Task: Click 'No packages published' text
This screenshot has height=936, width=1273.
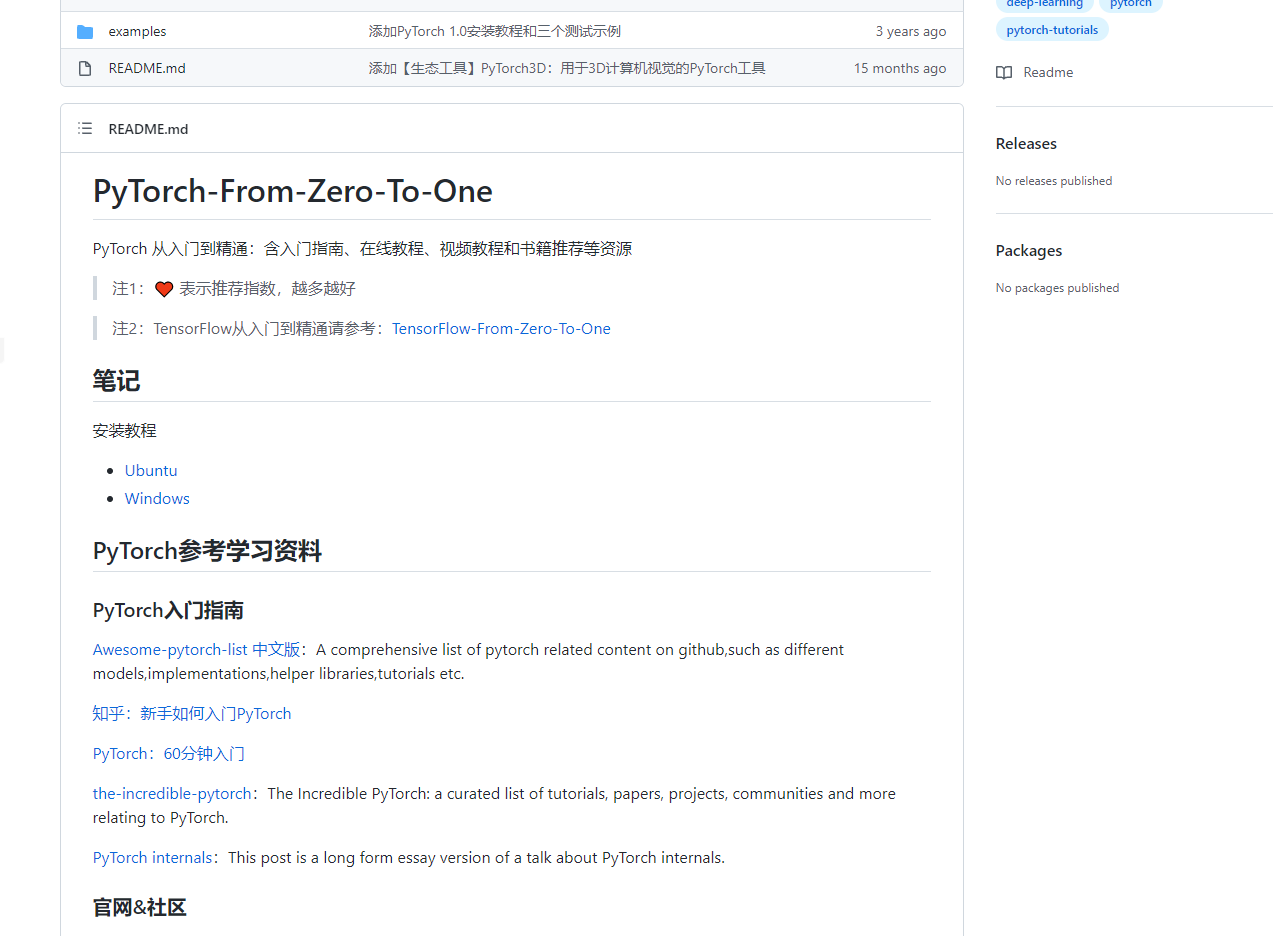Action: (x=1057, y=288)
